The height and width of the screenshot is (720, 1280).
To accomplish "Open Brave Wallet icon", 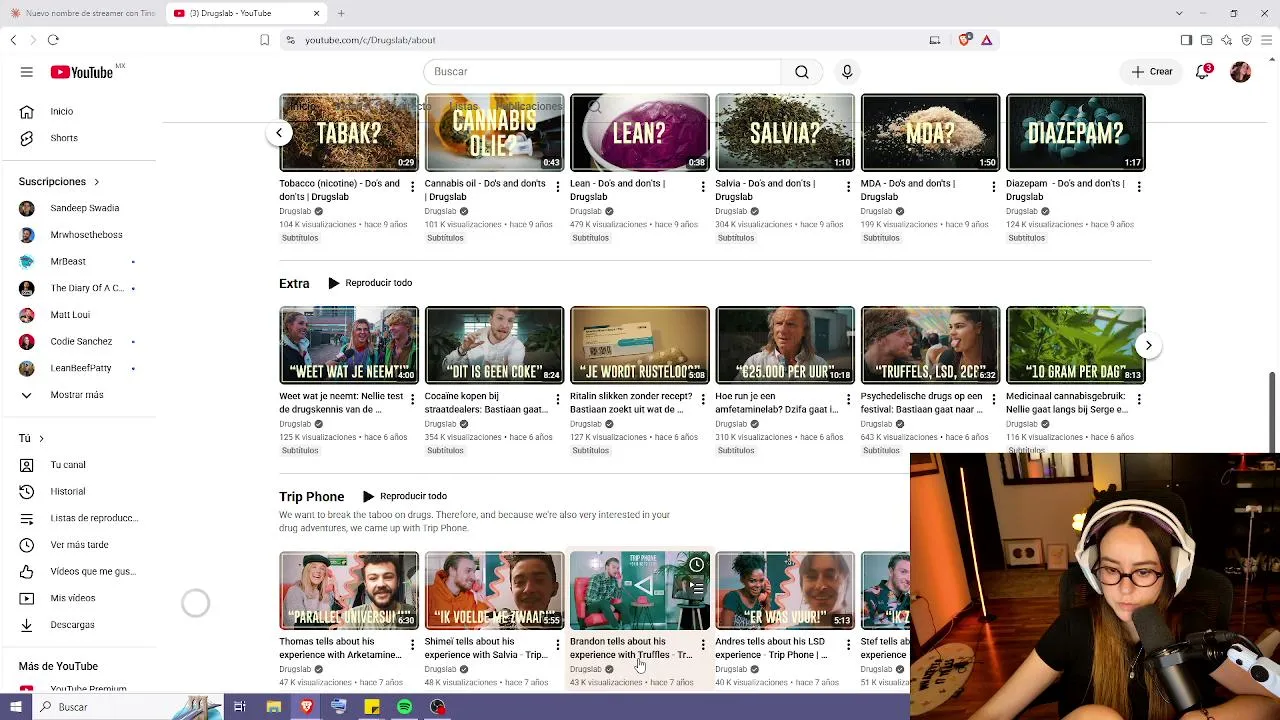I will pyautogui.click(x=1206, y=40).
